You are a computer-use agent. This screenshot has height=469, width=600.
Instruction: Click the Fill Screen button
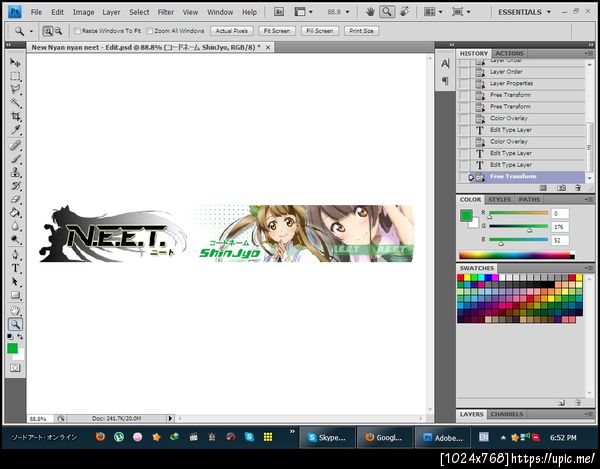click(320, 31)
